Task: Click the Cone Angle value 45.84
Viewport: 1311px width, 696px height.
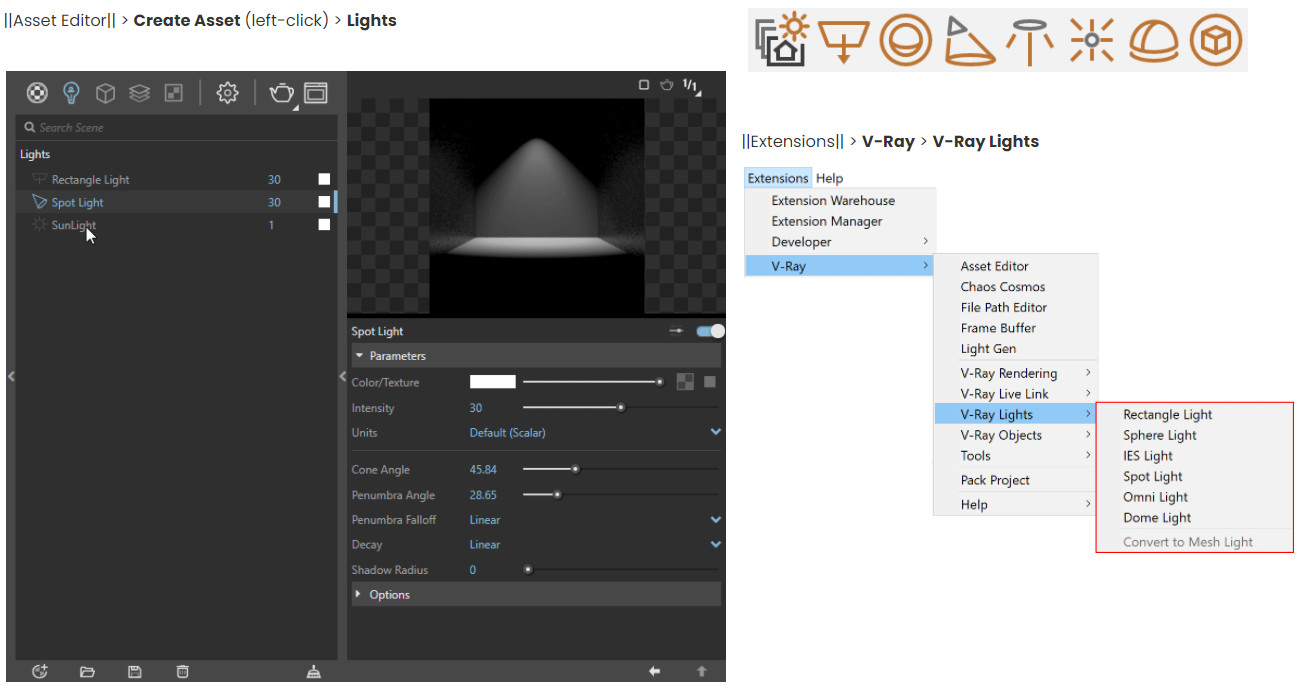Action: click(483, 470)
